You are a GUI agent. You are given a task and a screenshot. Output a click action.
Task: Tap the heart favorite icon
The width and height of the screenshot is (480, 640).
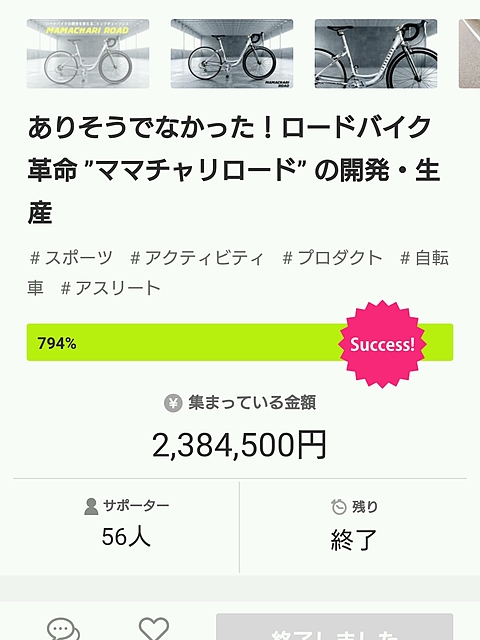(154, 629)
